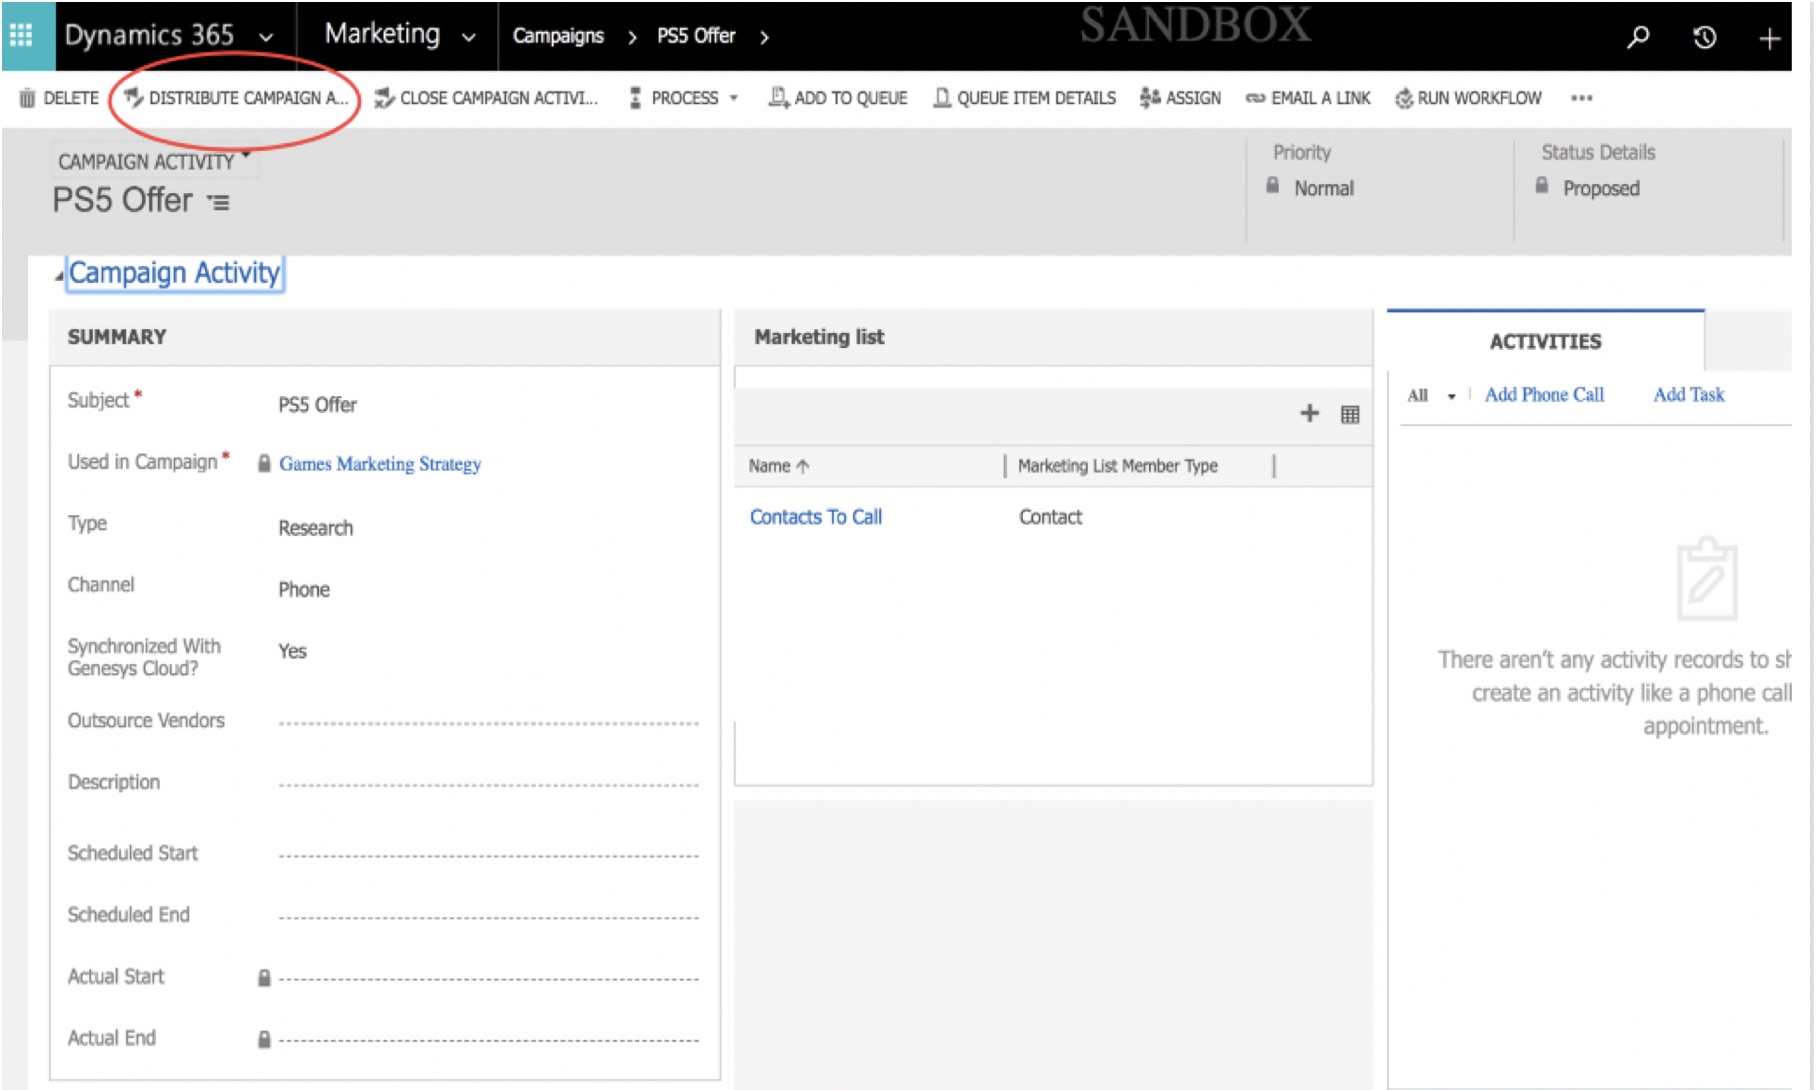This screenshot has width=1816, height=1090.
Task: Open the Process dropdown
Action: [735, 98]
